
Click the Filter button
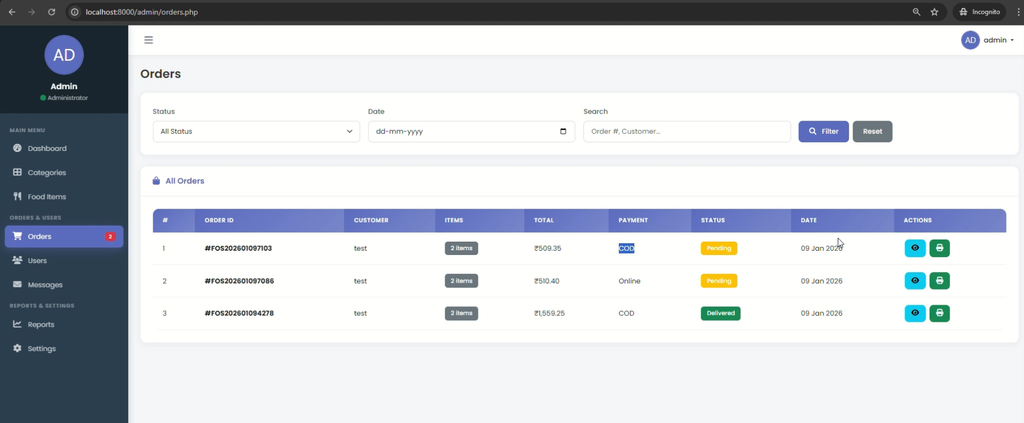click(x=824, y=131)
